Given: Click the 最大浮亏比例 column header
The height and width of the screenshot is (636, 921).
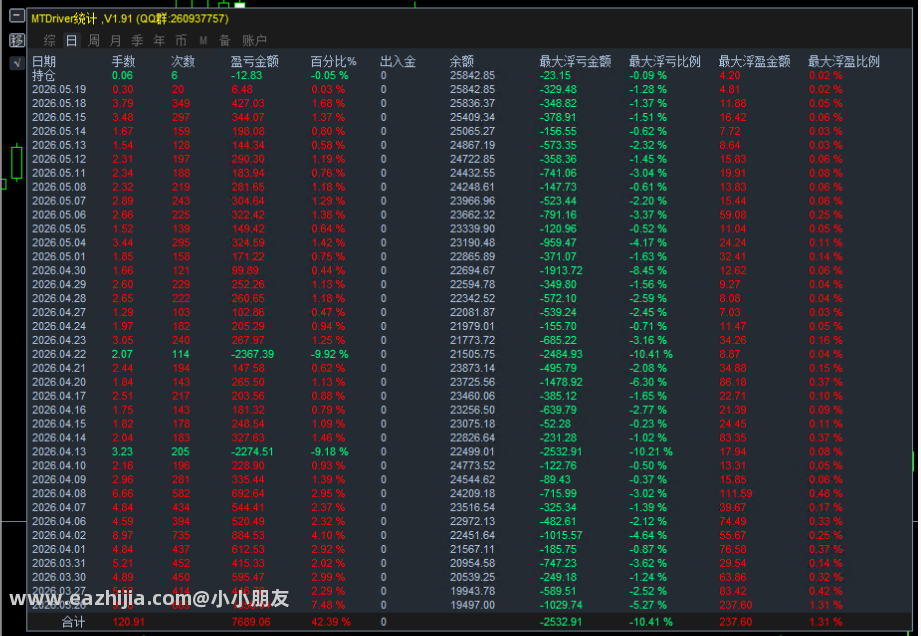Looking at the screenshot, I should pos(665,62).
